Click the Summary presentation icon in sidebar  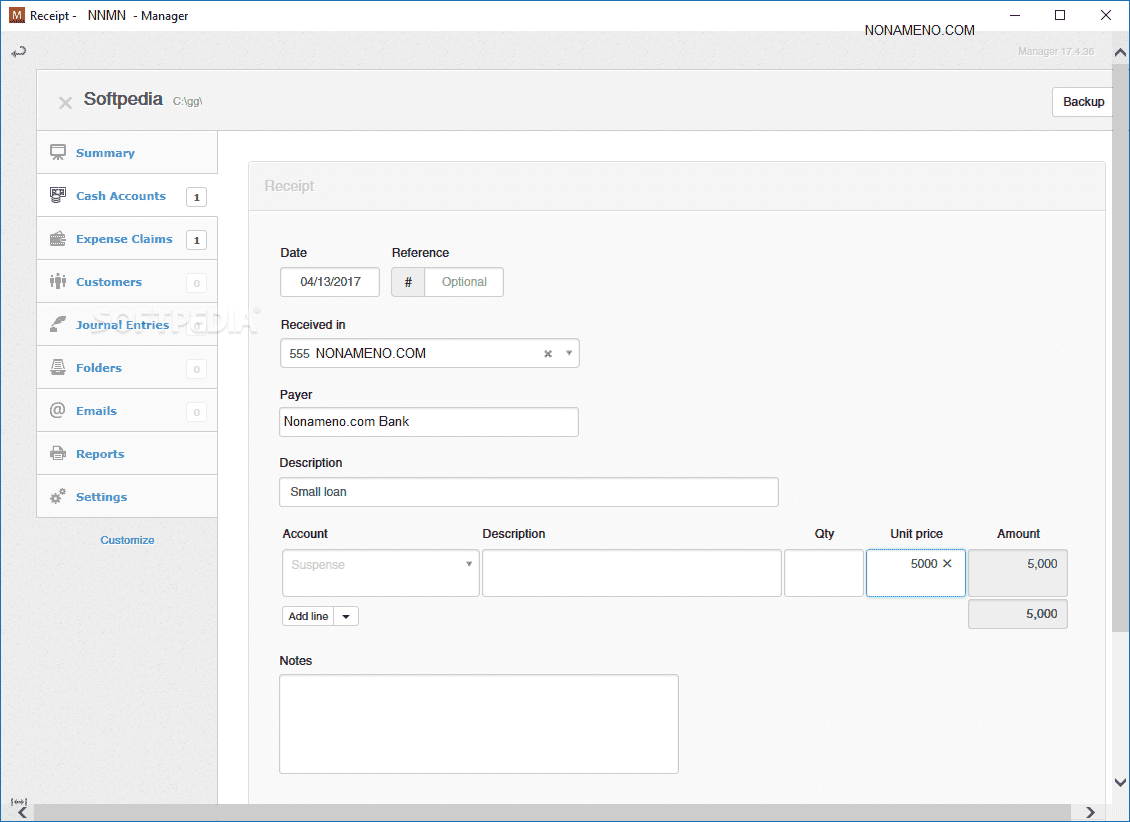click(x=58, y=153)
